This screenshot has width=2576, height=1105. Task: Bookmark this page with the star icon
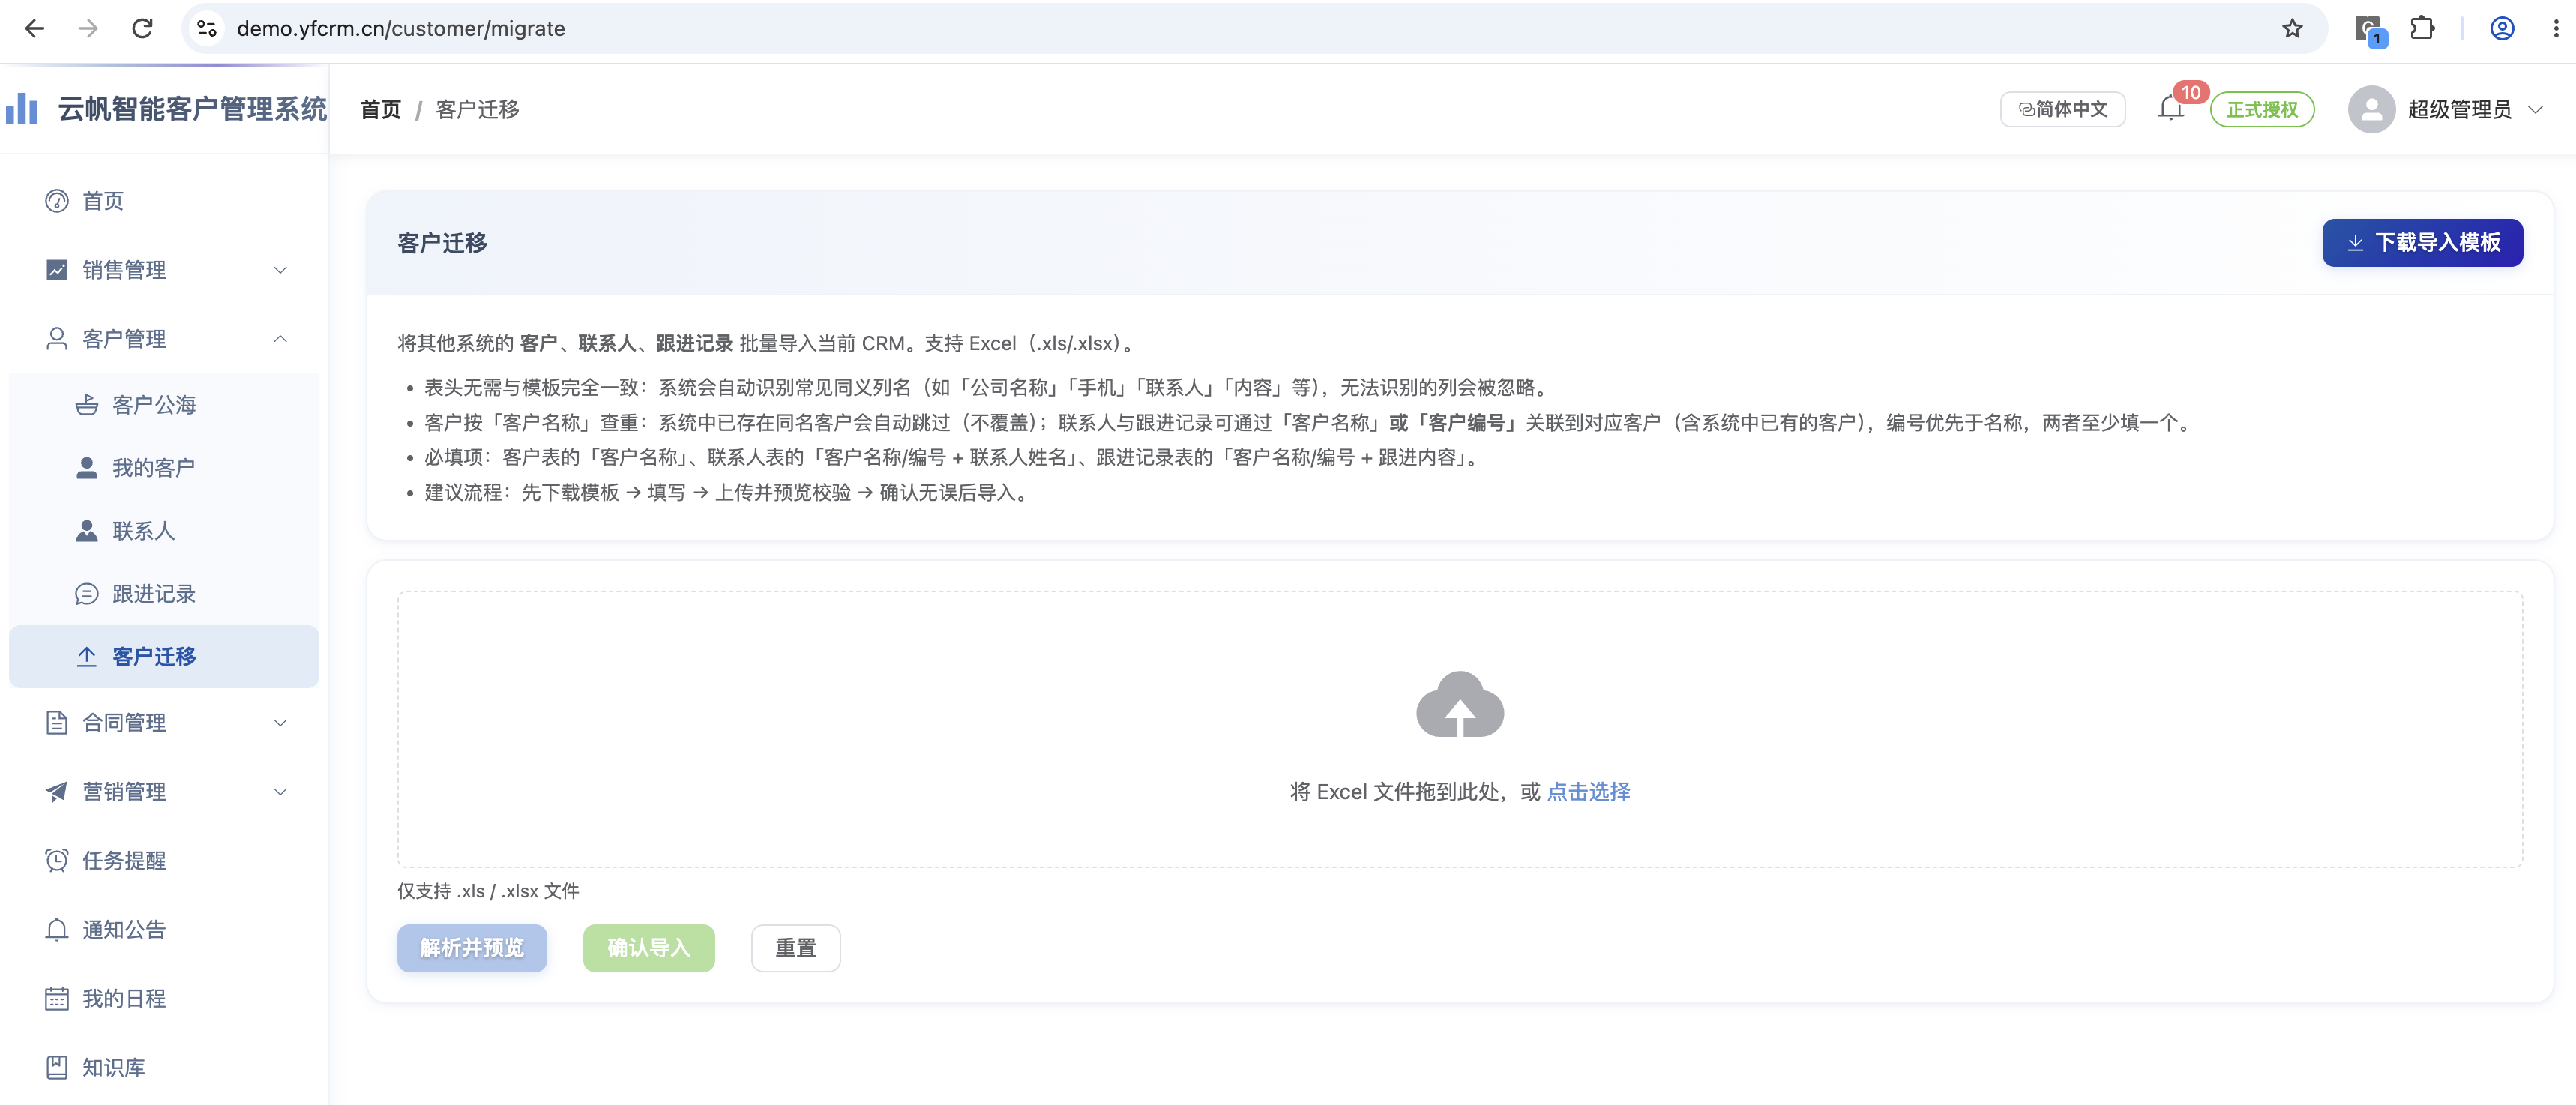[2292, 29]
